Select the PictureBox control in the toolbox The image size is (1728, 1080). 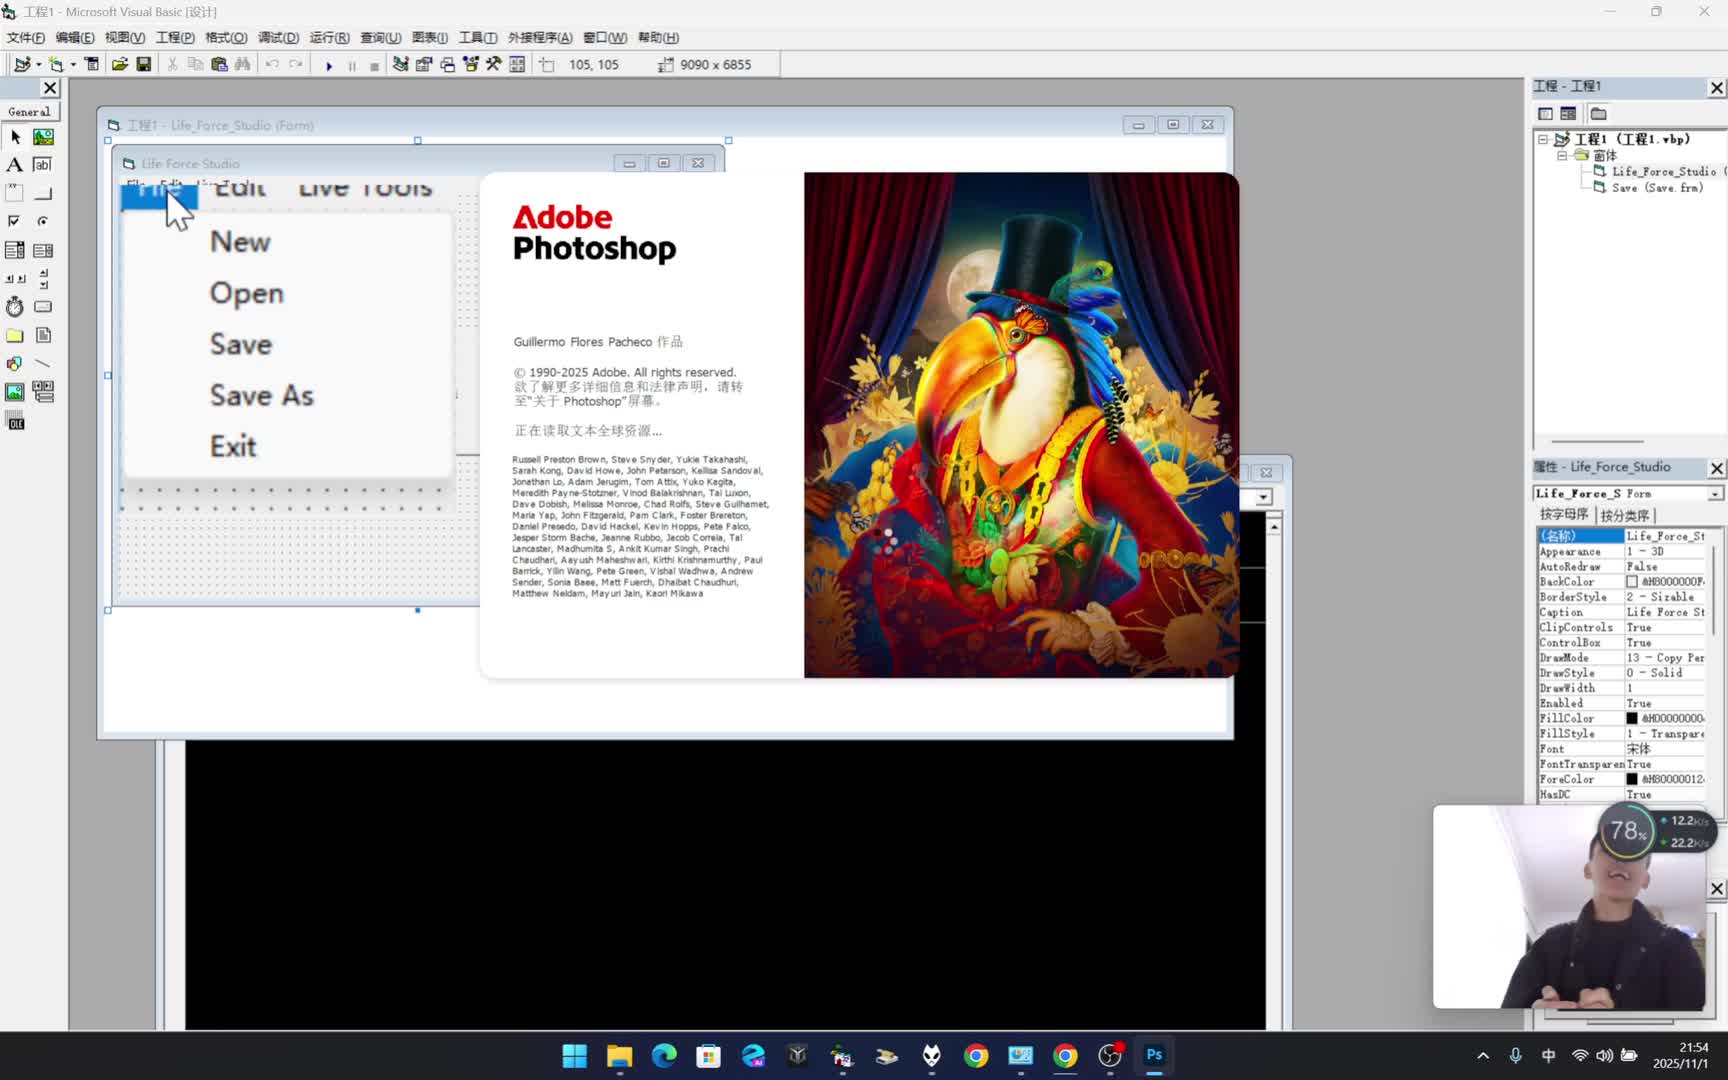click(43, 137)
